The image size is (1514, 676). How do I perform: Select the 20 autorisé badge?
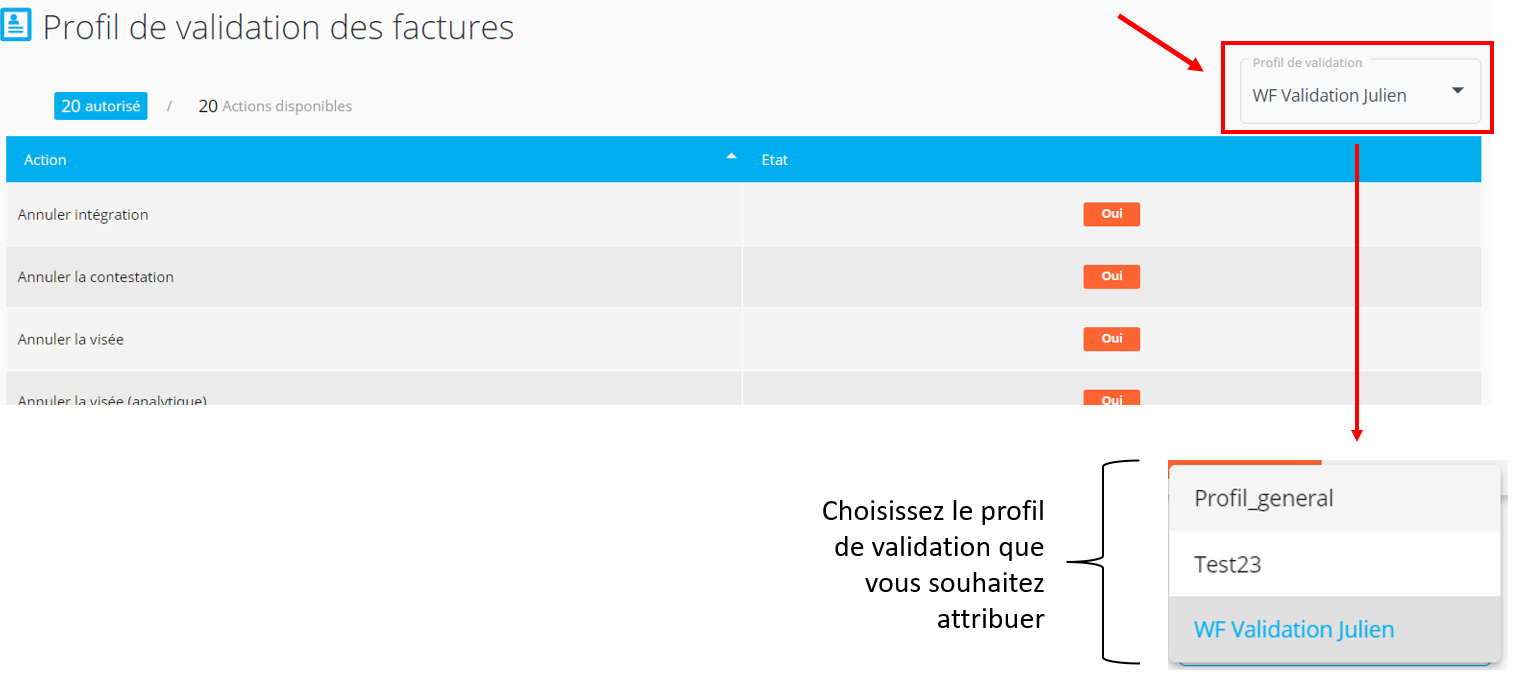pyautogui.click(x=101, y=106)
